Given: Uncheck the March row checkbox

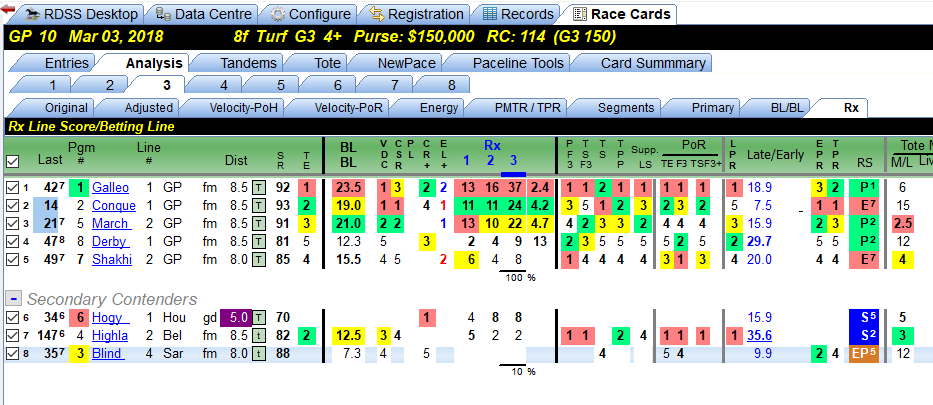Looking at the screenshot, I should point(11,224).
